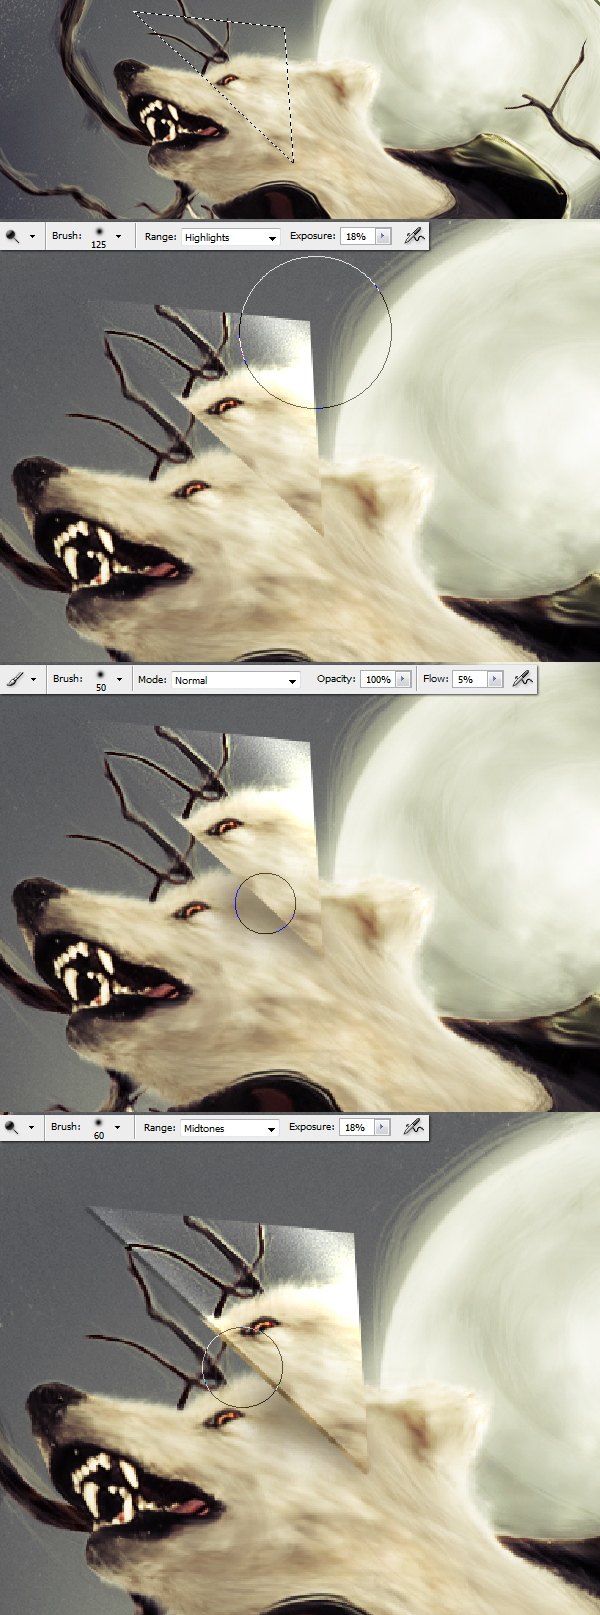
Task: Click the 60 brush preview thumbnail
Action: [x=98, y=1127]
